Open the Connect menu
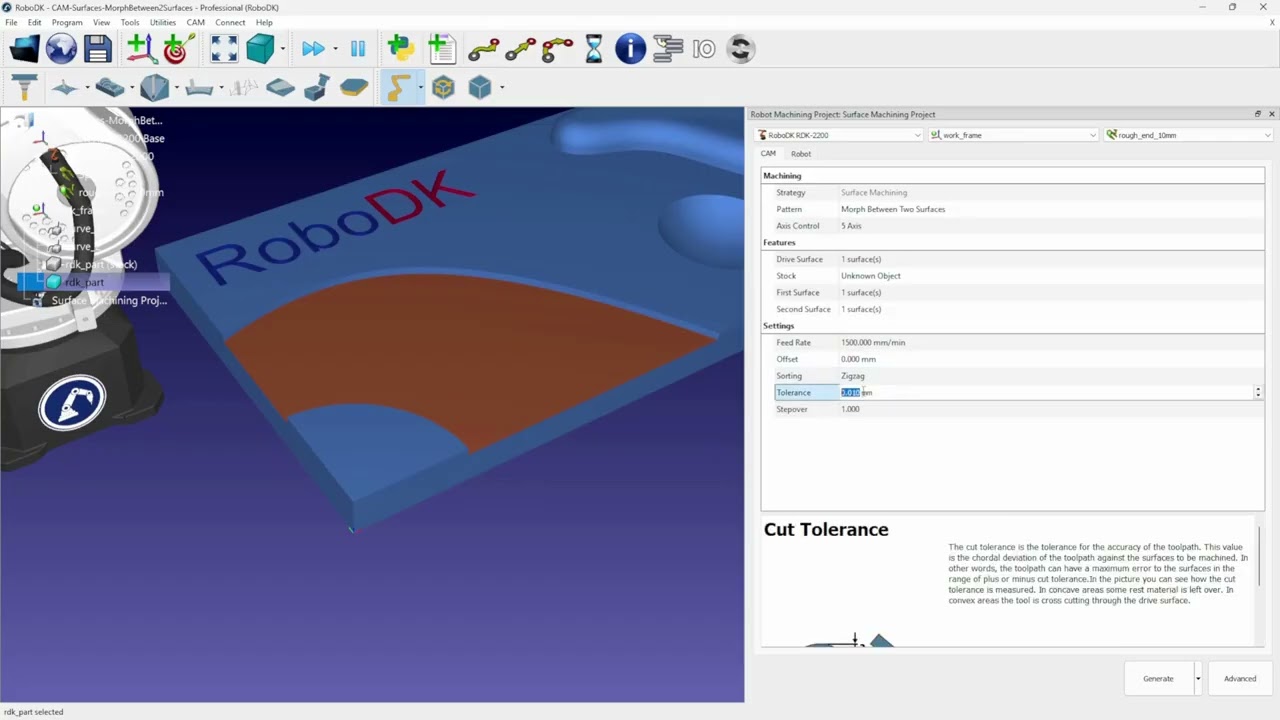1280x720 pixels. point(230,22)
